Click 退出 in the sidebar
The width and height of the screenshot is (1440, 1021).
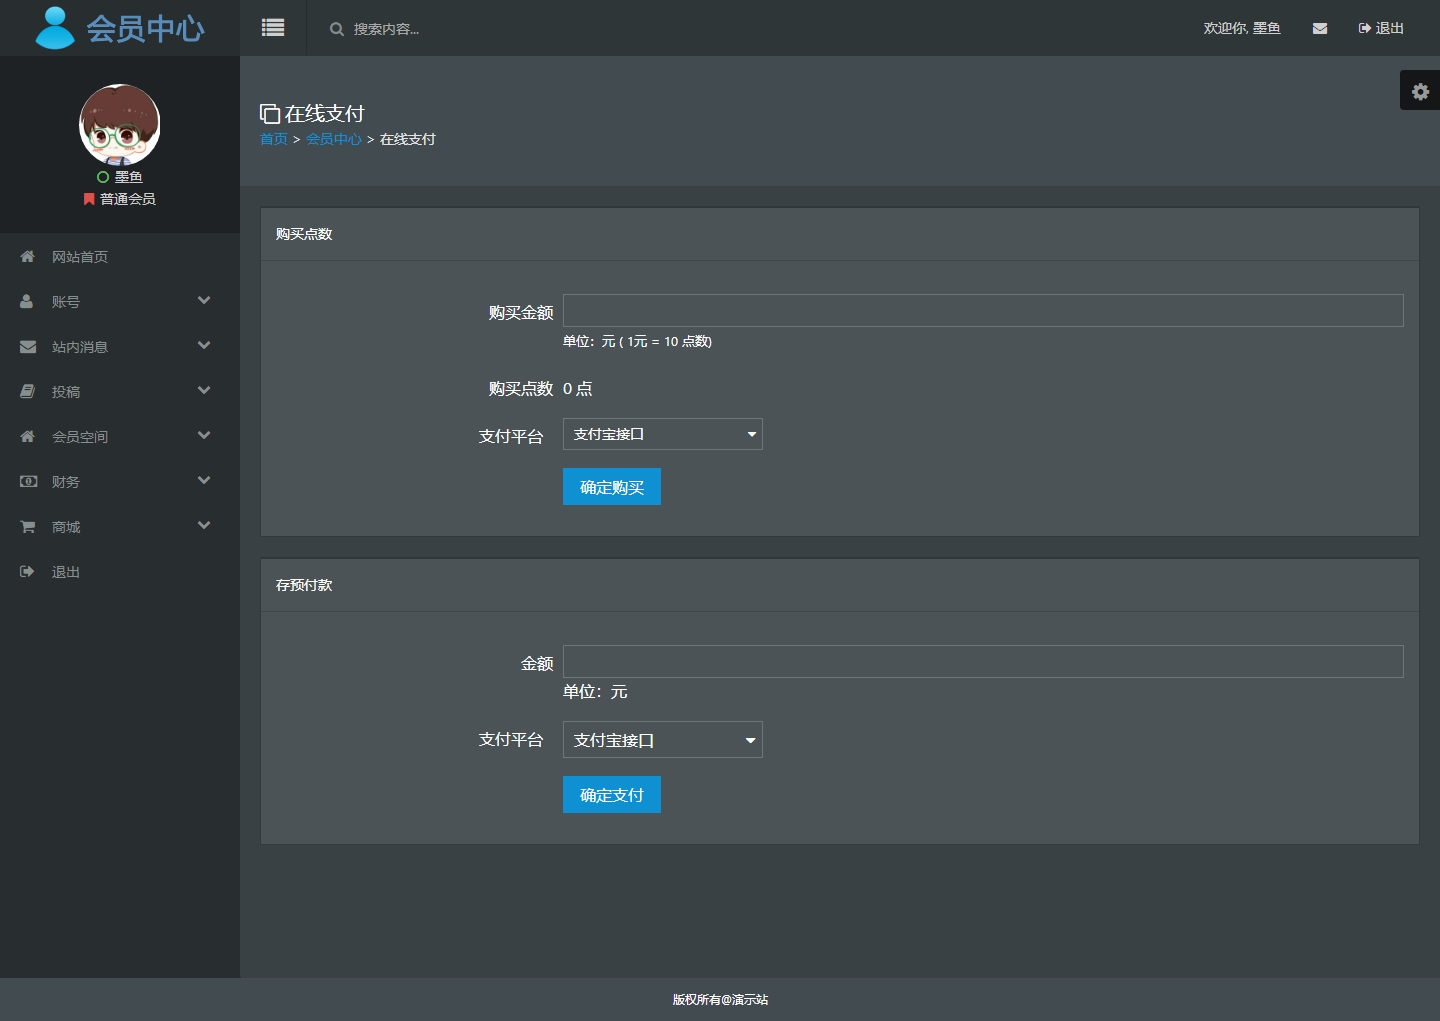66,572
